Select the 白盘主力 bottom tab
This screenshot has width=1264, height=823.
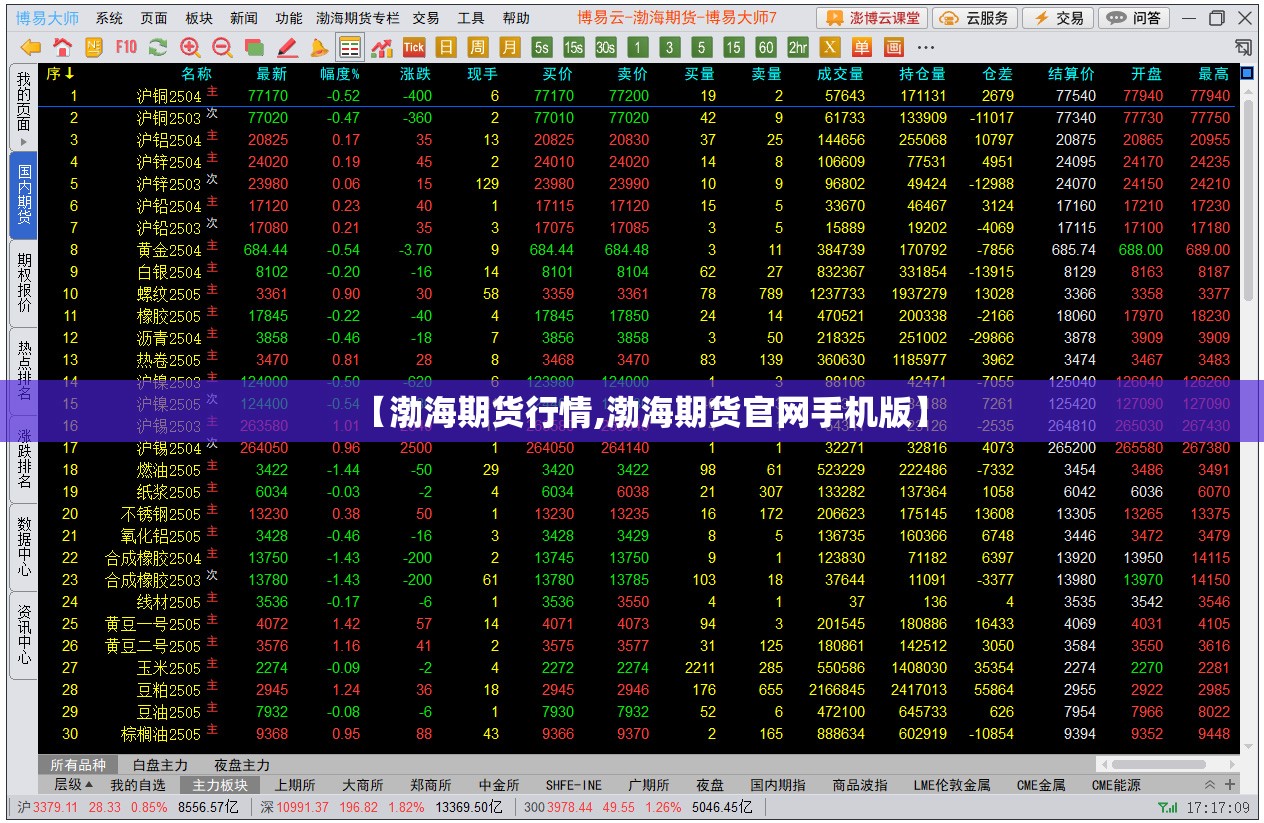pos(160,765)
